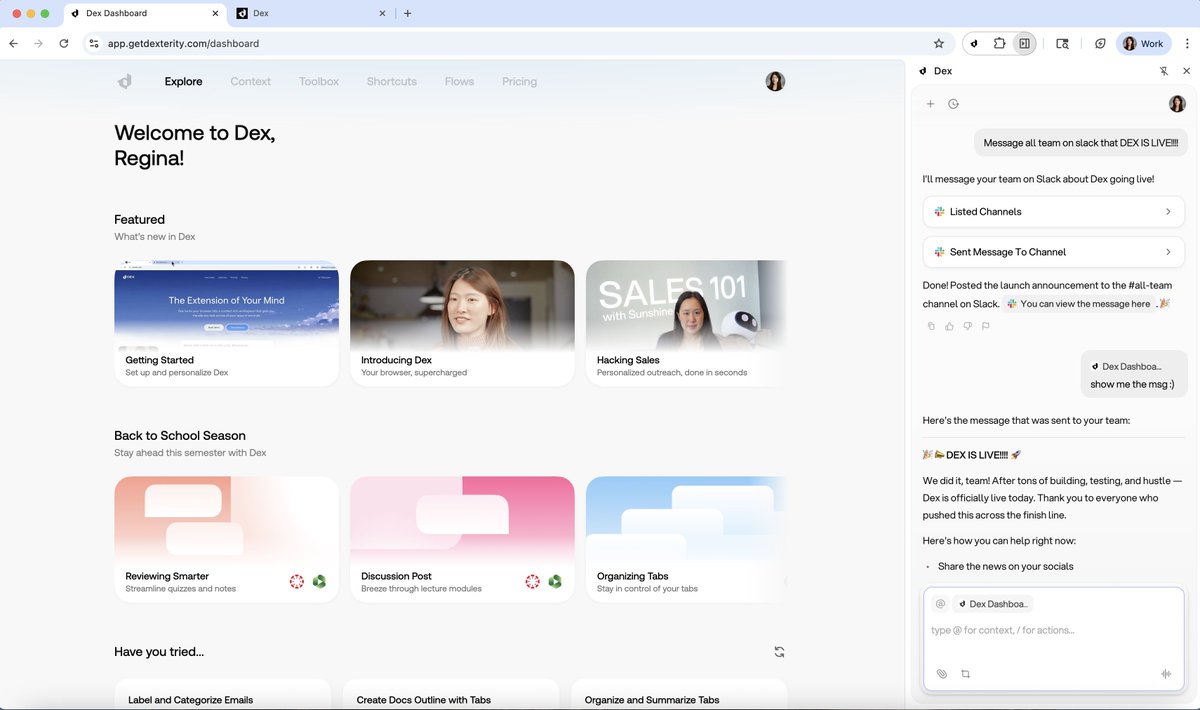The image size is (1200, 710).
Task: Bookmark this page with the star icon
Action: 938,44
